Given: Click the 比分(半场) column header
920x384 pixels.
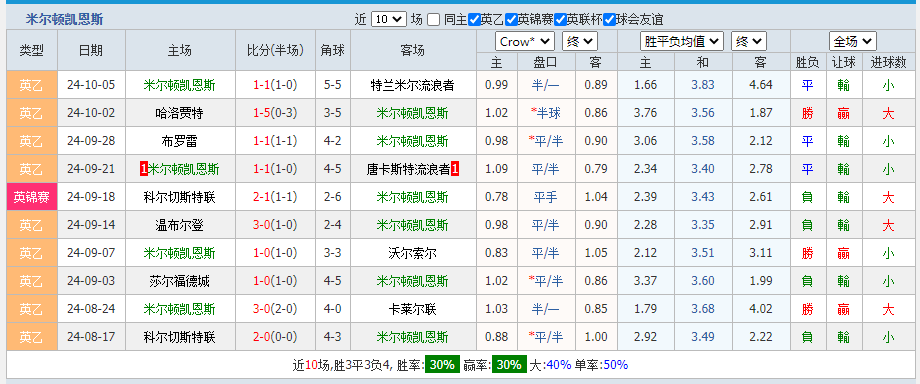Looking at the screenshot, I should pos(275,50).
